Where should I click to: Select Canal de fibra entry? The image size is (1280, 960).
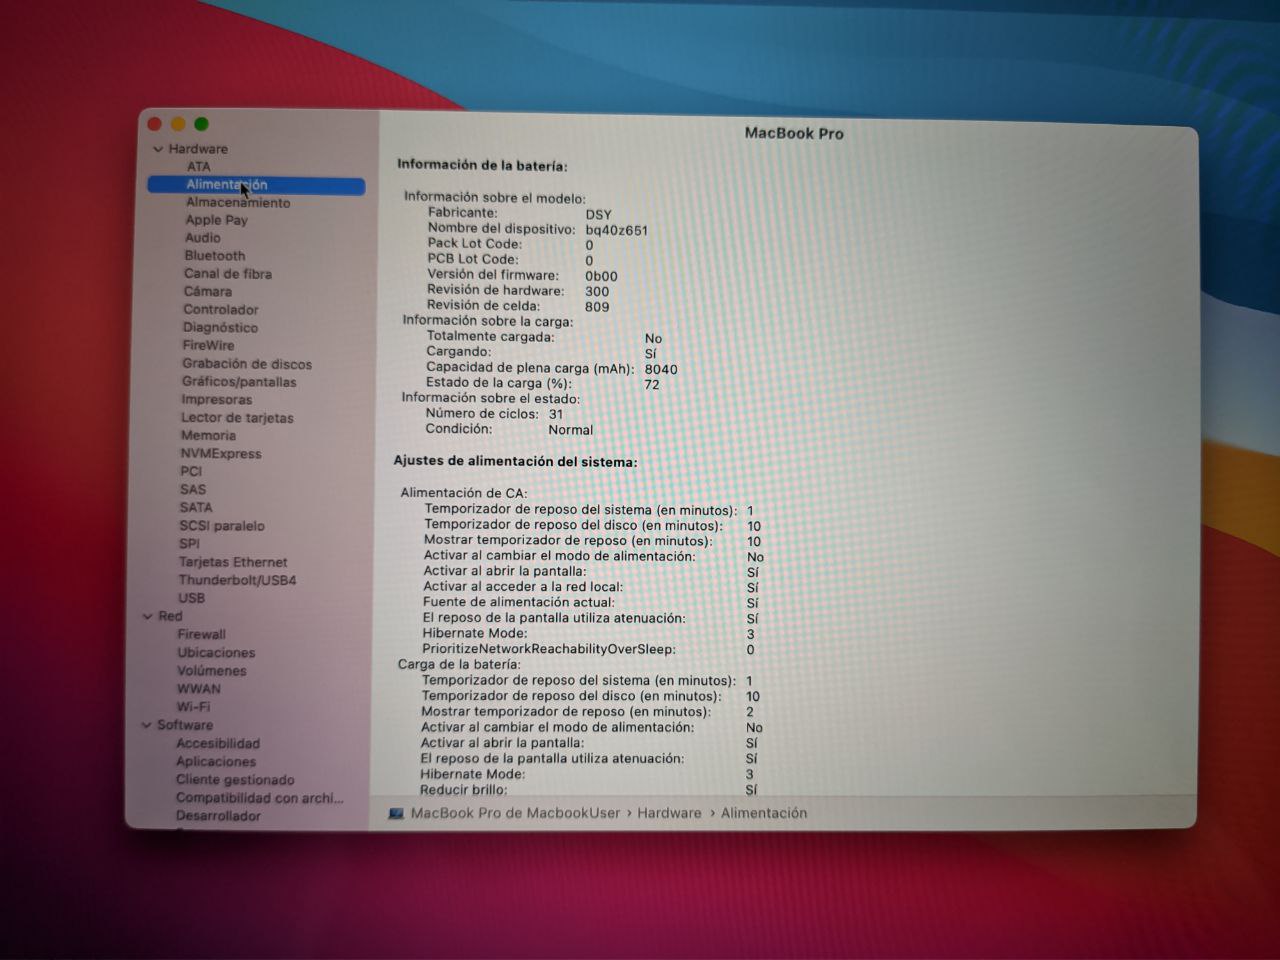tap(227, 274)
